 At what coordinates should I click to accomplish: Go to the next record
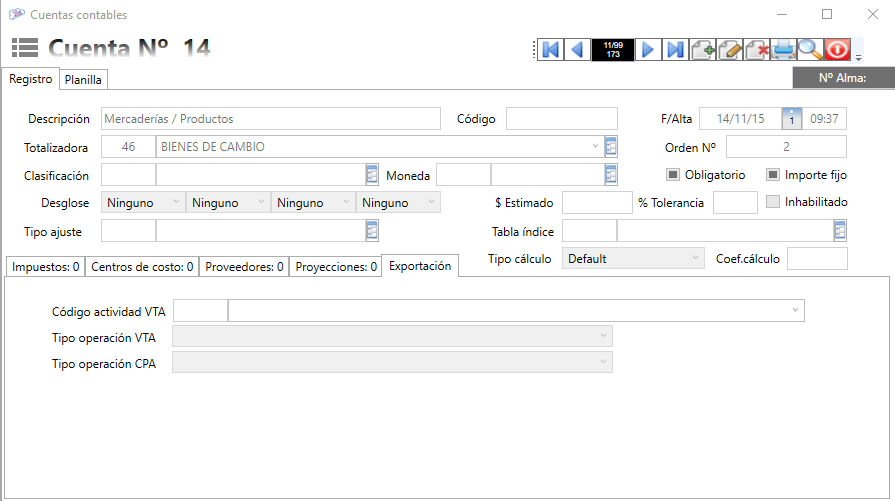tap(648, 49)
